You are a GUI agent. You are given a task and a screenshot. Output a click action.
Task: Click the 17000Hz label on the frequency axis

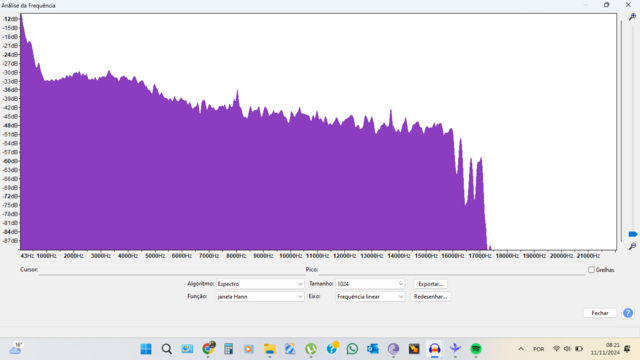point(480,256)
